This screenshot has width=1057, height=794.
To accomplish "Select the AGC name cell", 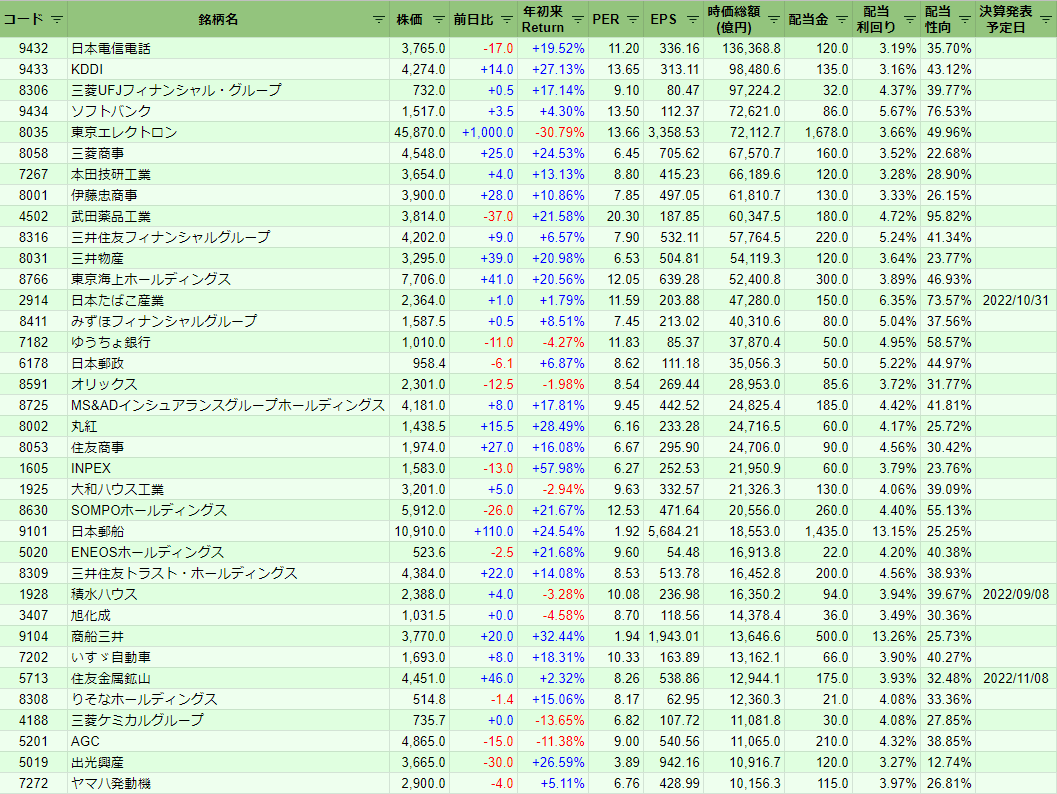I will tap(229, 741).
